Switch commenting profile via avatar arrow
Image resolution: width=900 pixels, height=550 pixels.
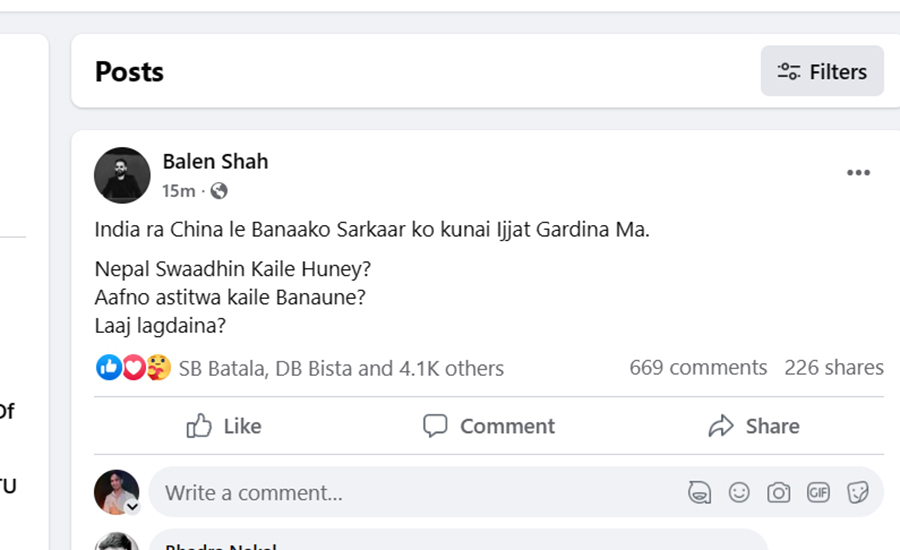pyautogui.click(x=132, y=507)
